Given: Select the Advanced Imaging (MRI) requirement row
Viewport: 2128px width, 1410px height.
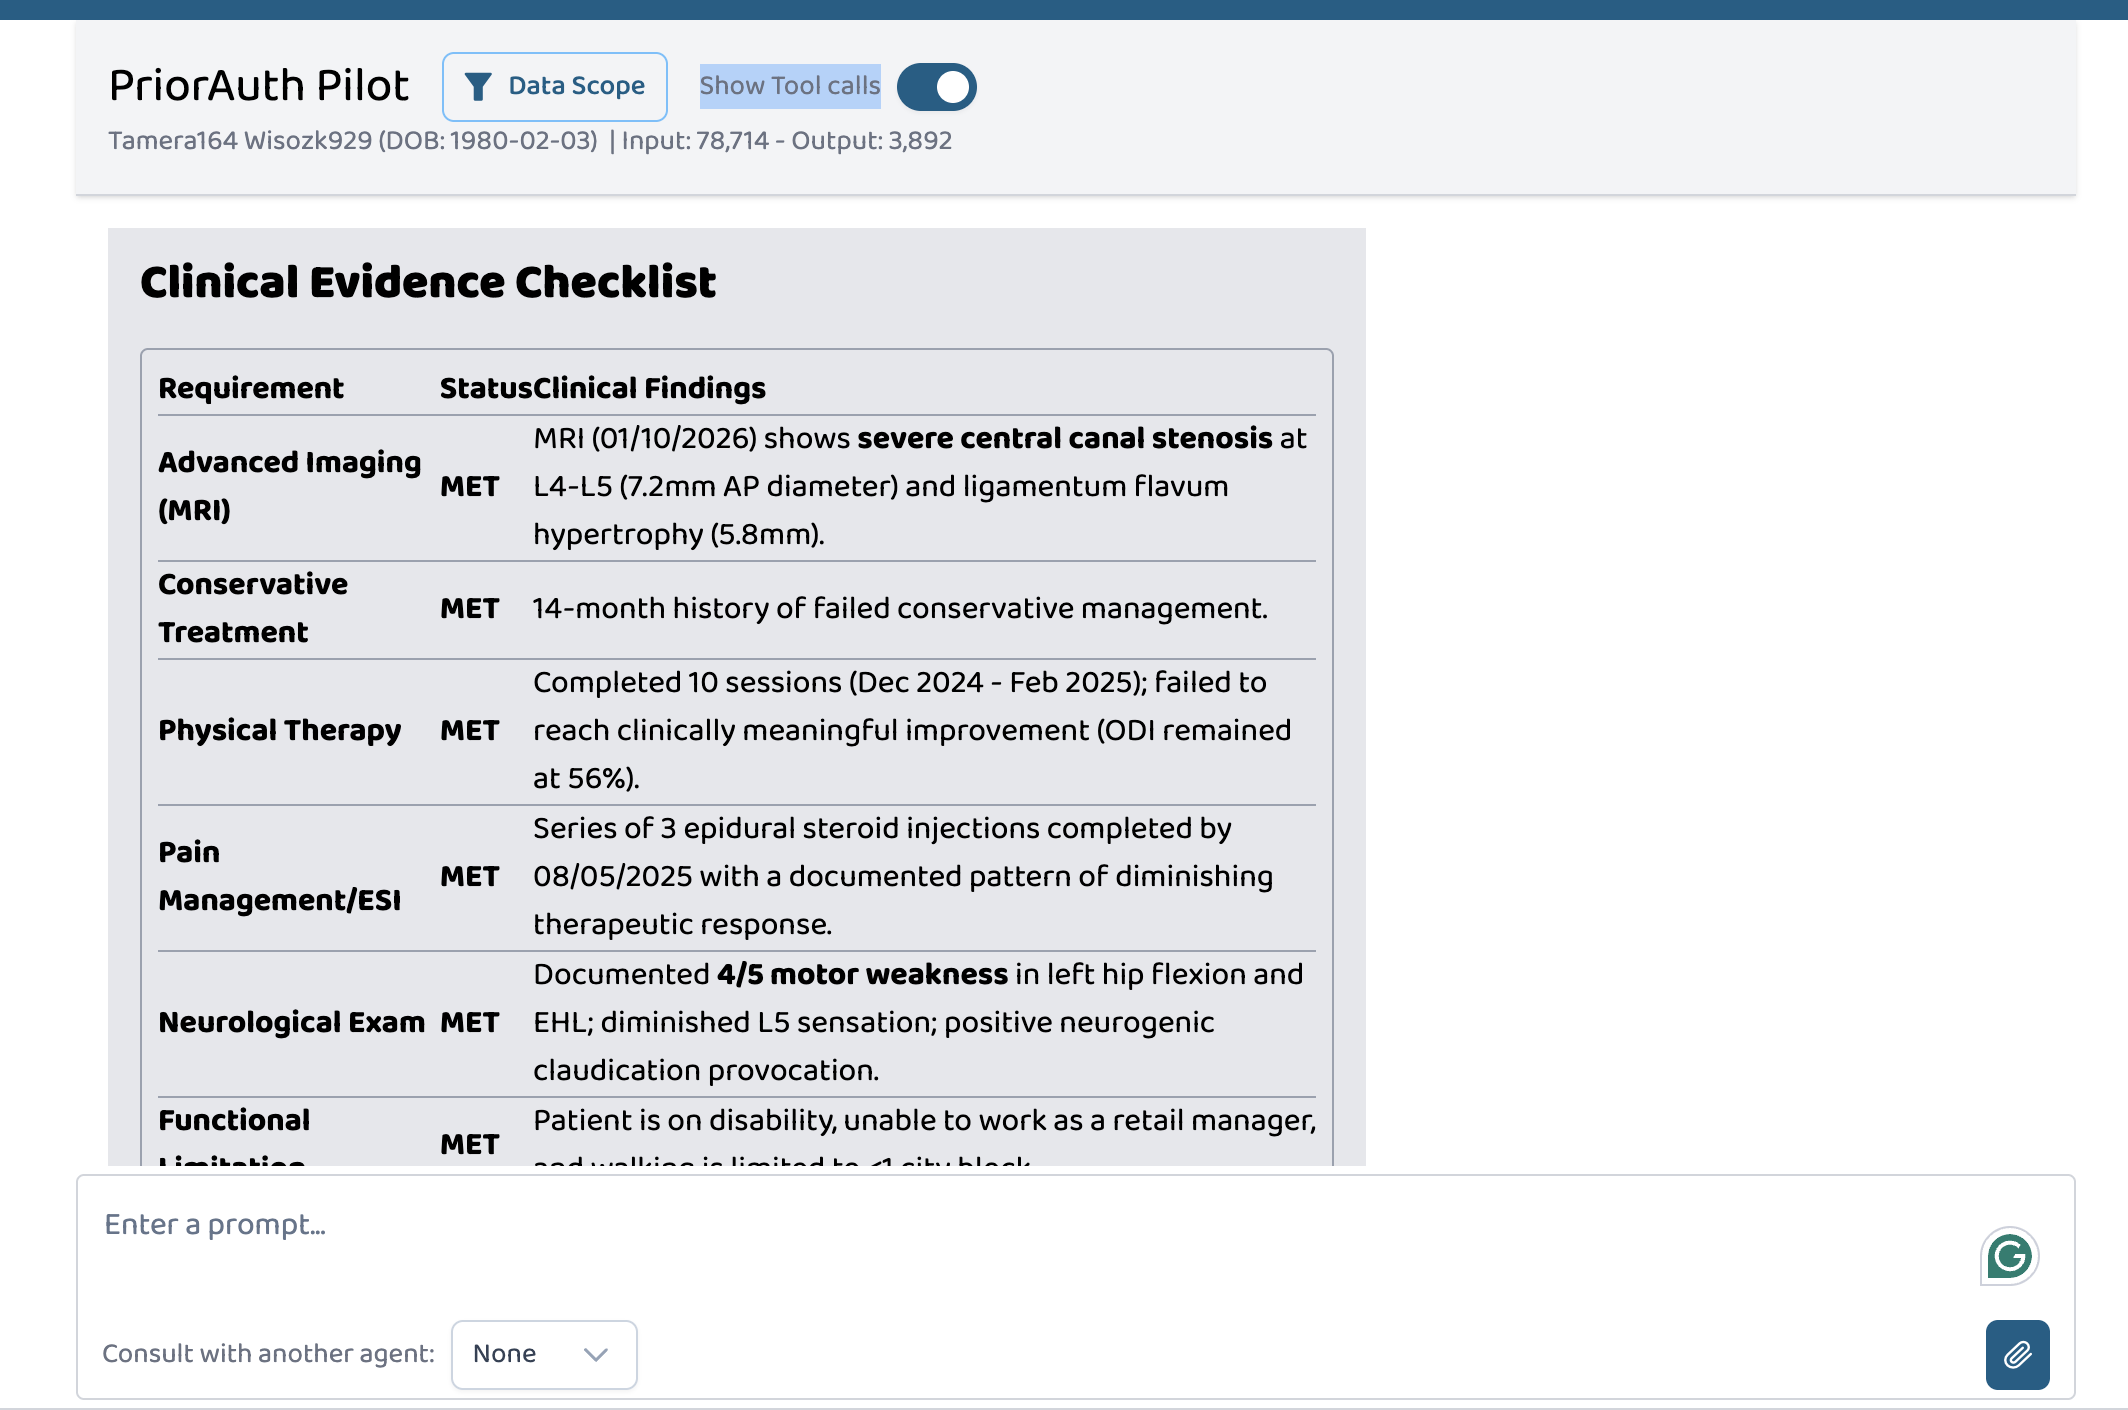Looking at the screenshot, I should 737,487.
